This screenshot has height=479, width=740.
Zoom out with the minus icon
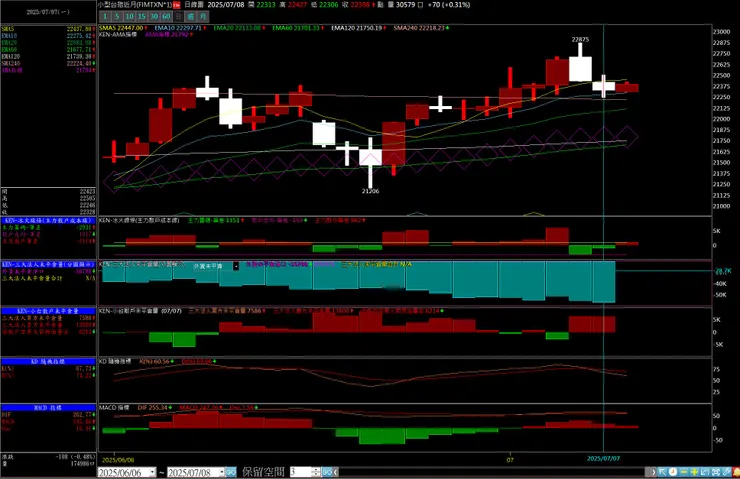[683, 472]
